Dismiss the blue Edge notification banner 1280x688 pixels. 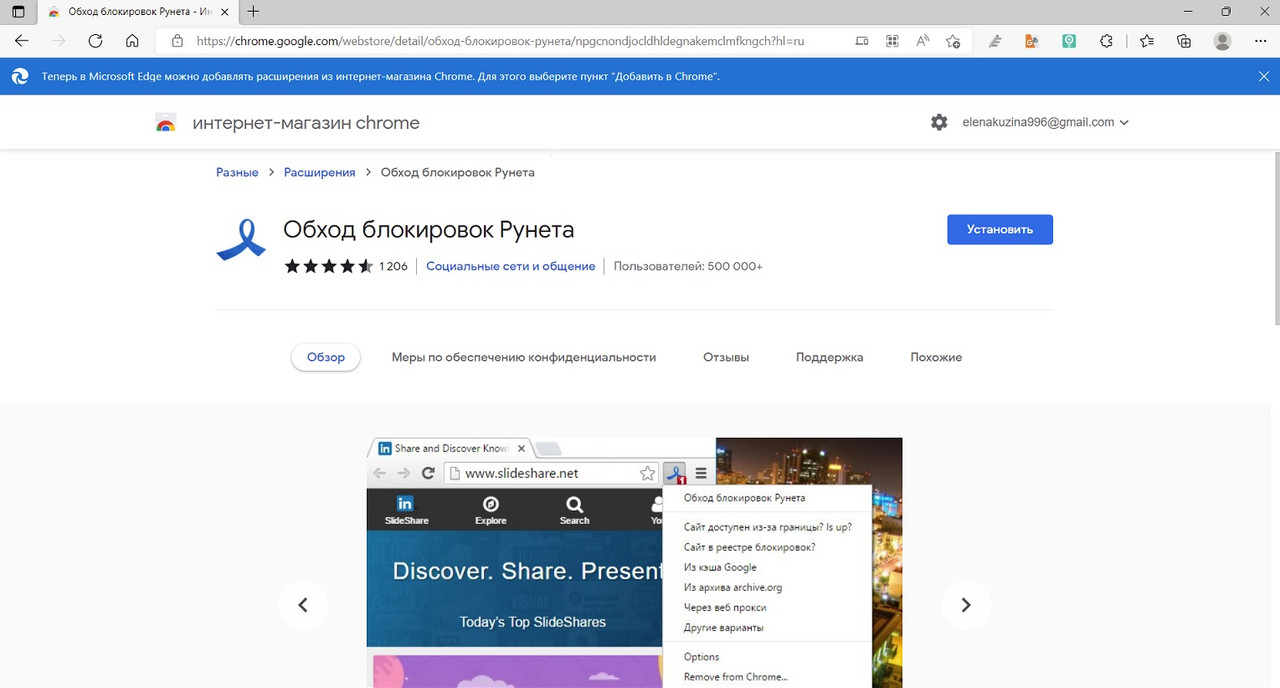tap(1264, 76)
